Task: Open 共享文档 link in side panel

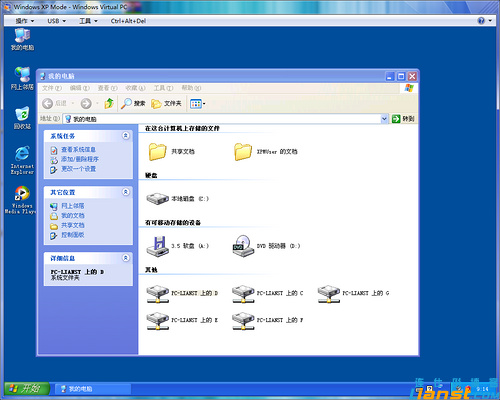Action: pos(73,225)
